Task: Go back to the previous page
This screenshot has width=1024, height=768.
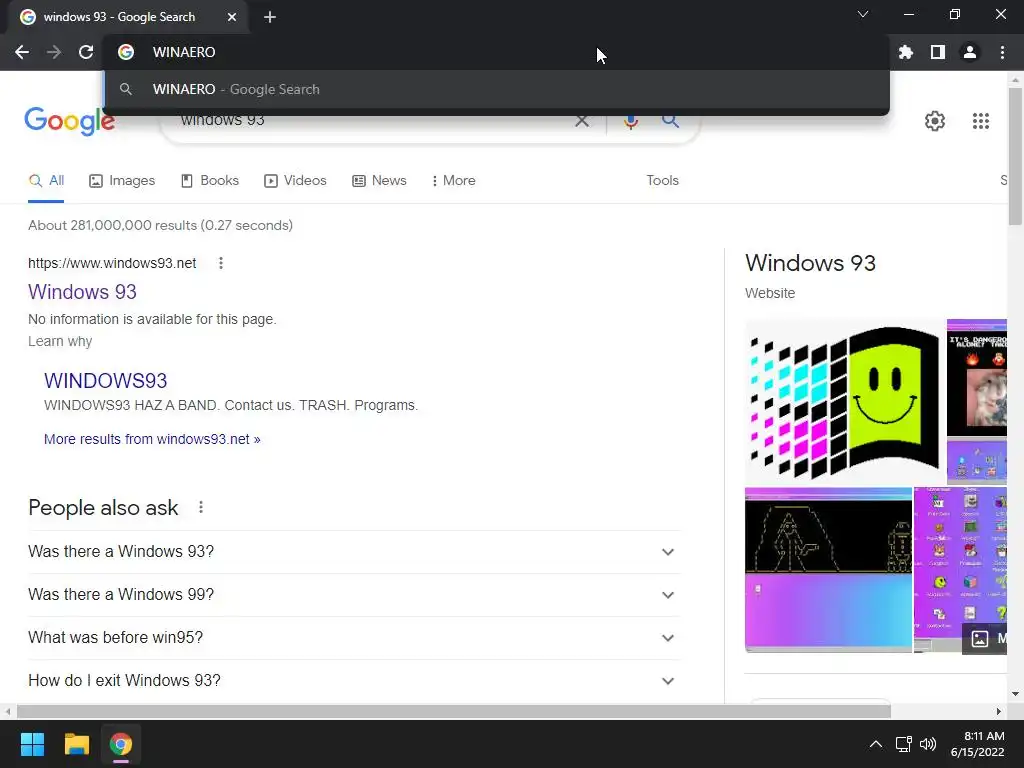Action: coord(22,52)
